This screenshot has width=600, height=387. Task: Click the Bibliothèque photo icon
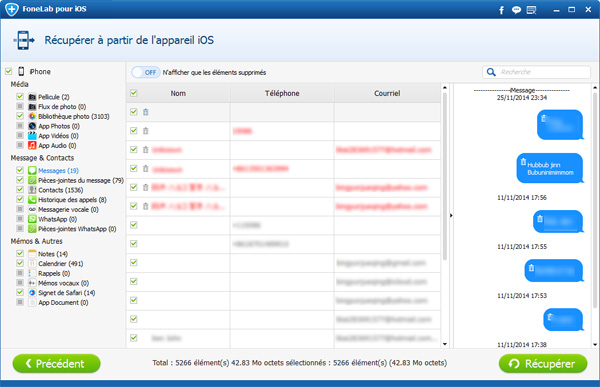tap(32, 116)
